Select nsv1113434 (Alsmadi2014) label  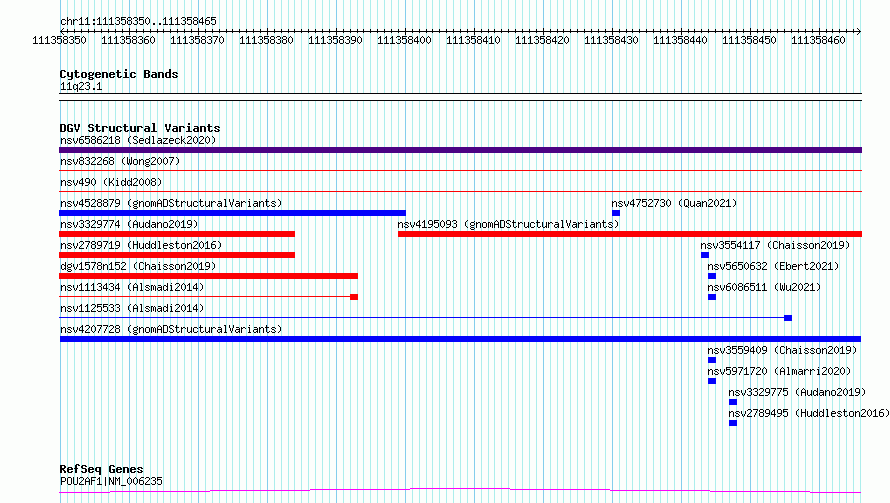132,287
